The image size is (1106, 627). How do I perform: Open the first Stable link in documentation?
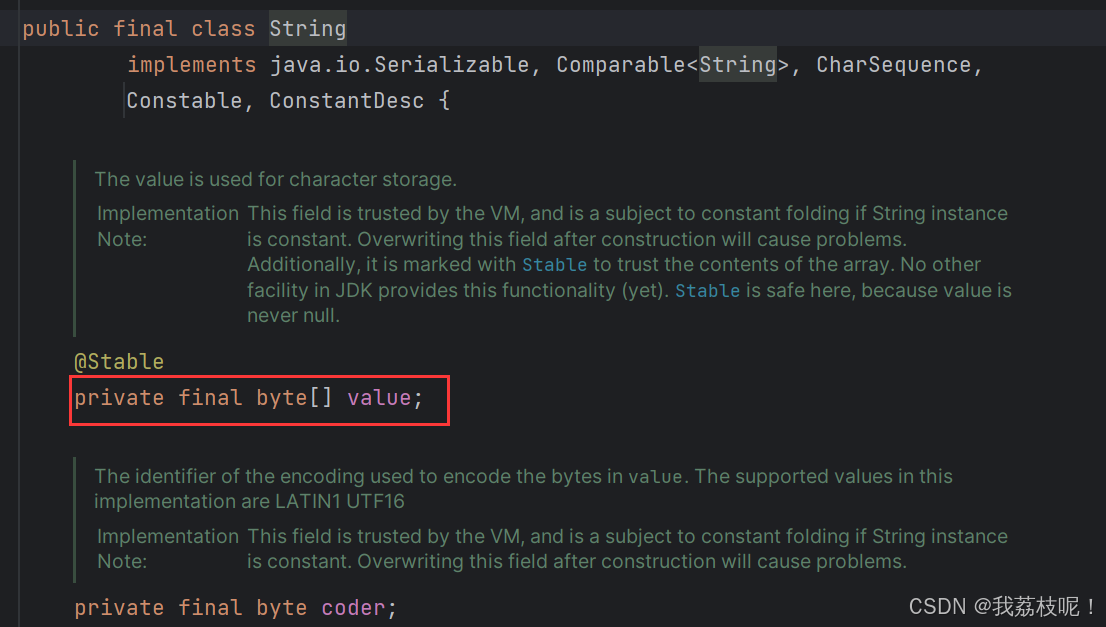(554, 265)
